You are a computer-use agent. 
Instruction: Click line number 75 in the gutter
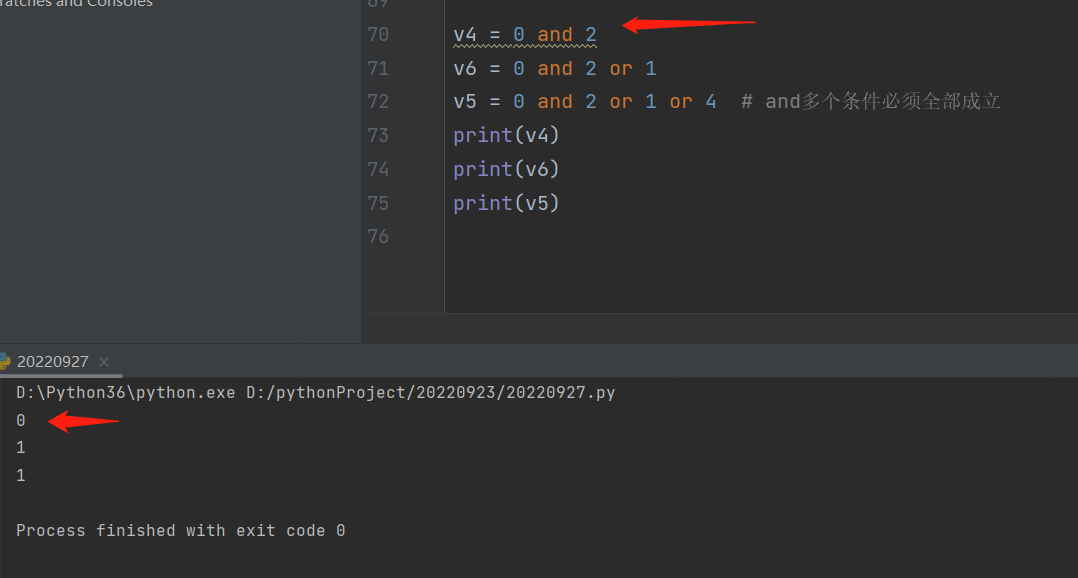[x=378, y=203]
